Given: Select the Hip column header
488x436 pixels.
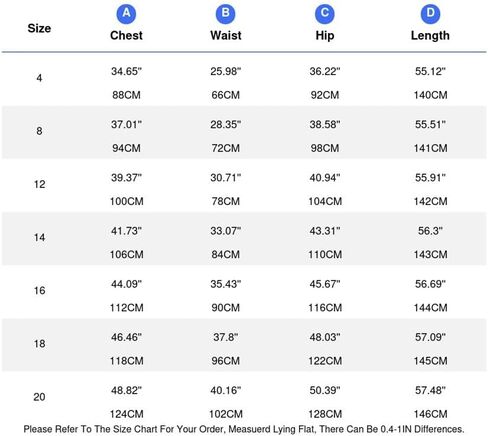Looking at the screenshot, I should (325, 36).
